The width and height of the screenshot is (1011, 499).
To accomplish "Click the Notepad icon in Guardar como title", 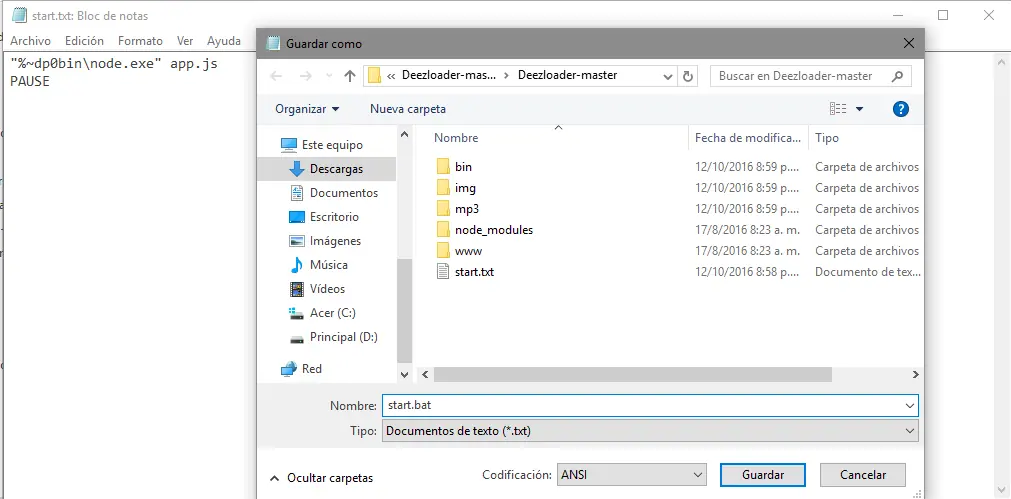I will click(273, 44).
